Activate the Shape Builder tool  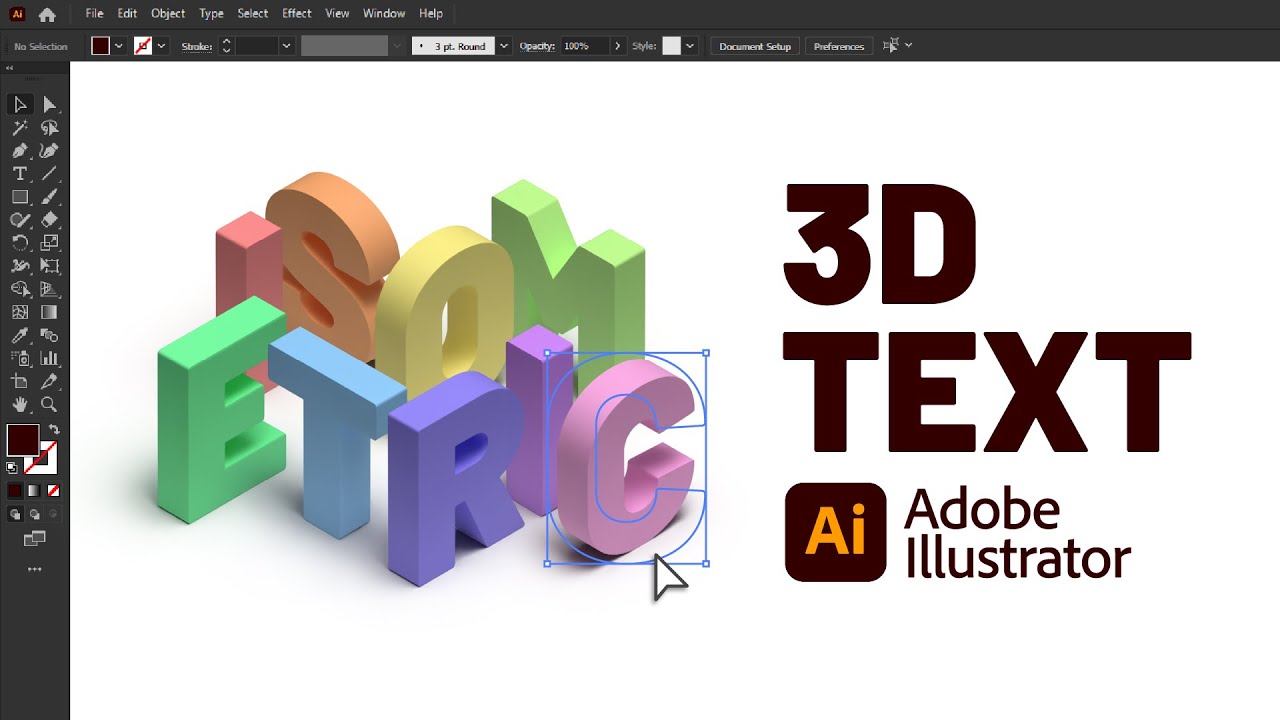20,289
